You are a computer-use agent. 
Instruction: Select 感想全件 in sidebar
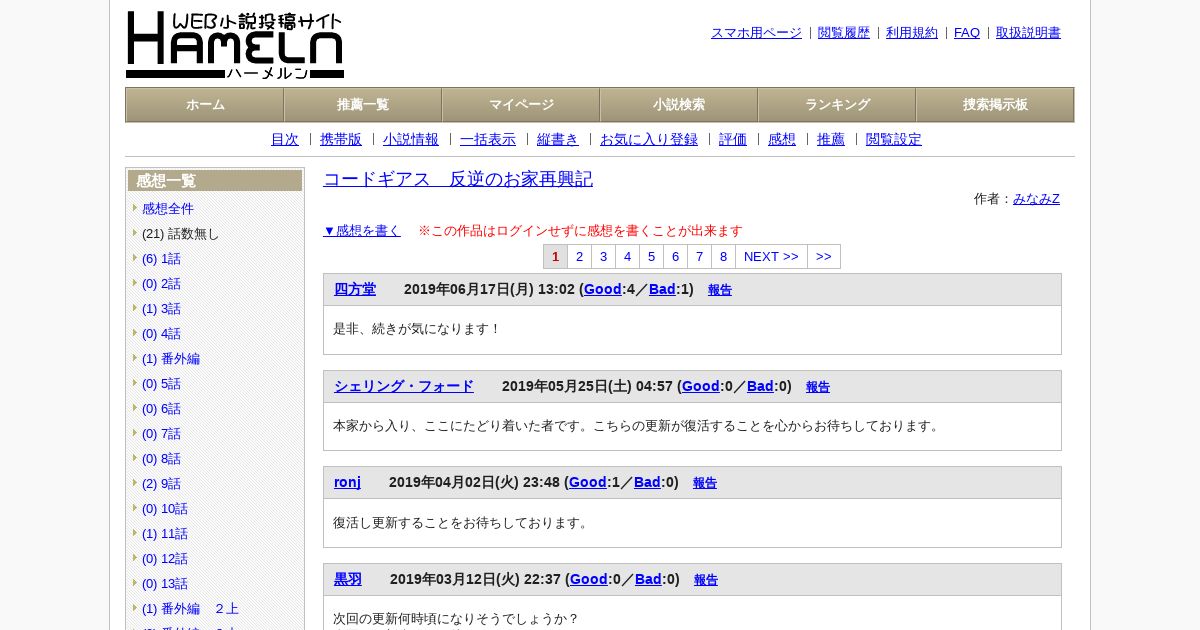pos(168,208)
